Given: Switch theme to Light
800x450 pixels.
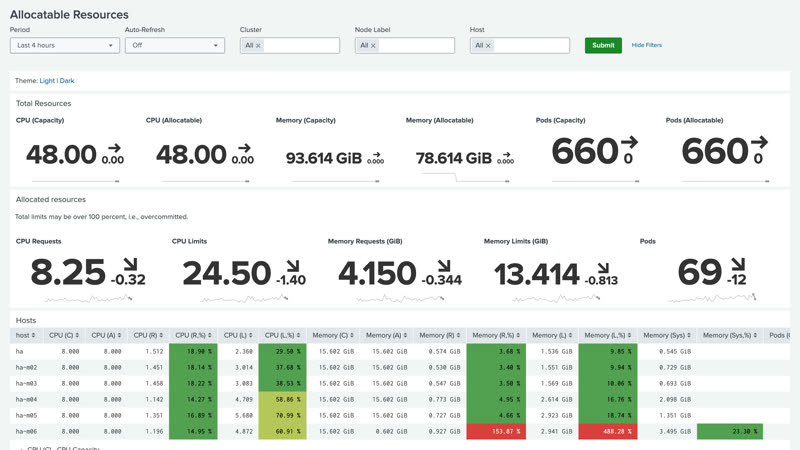Looking at the screenshot, I should pyautogui.click(x=47, y=81).
